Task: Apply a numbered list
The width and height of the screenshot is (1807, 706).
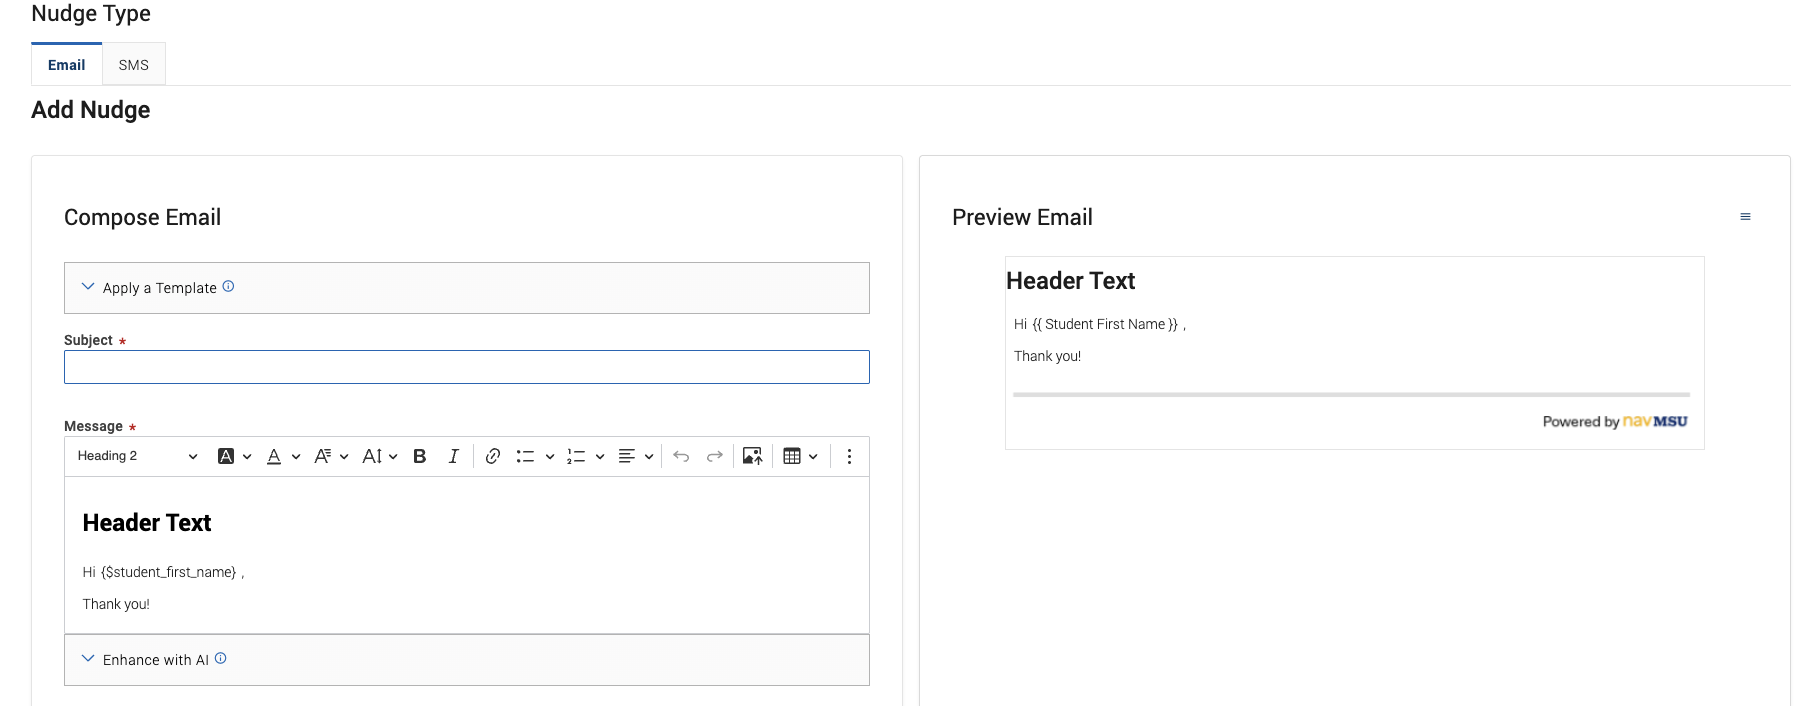Action: [x=576, y=456]
